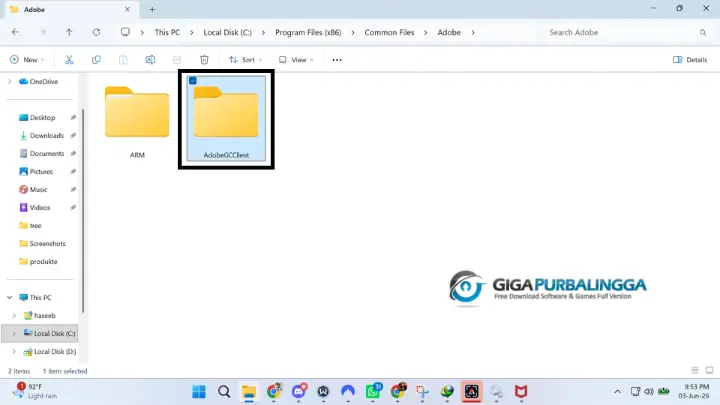
Task: Open the Sort dropdown
Action: [246, 60]
